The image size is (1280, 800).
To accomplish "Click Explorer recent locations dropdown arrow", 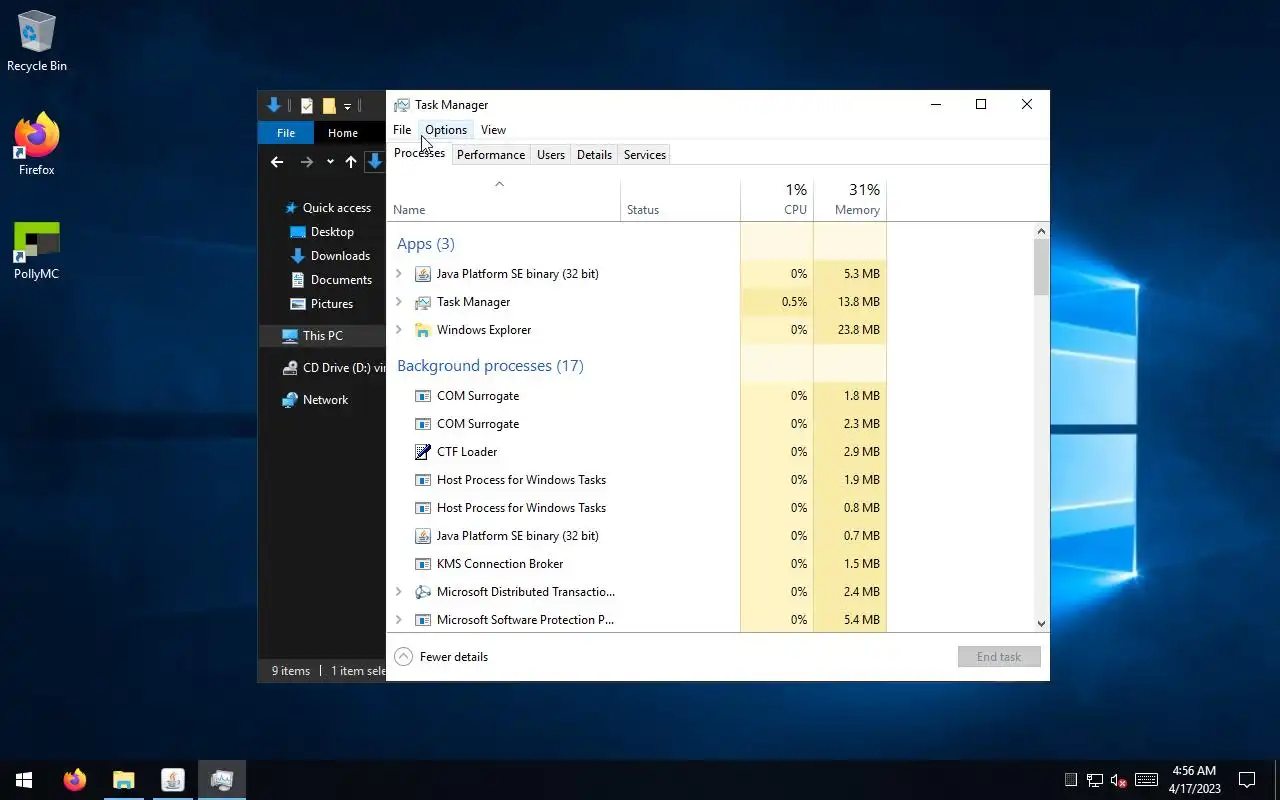I will [330, 162].
